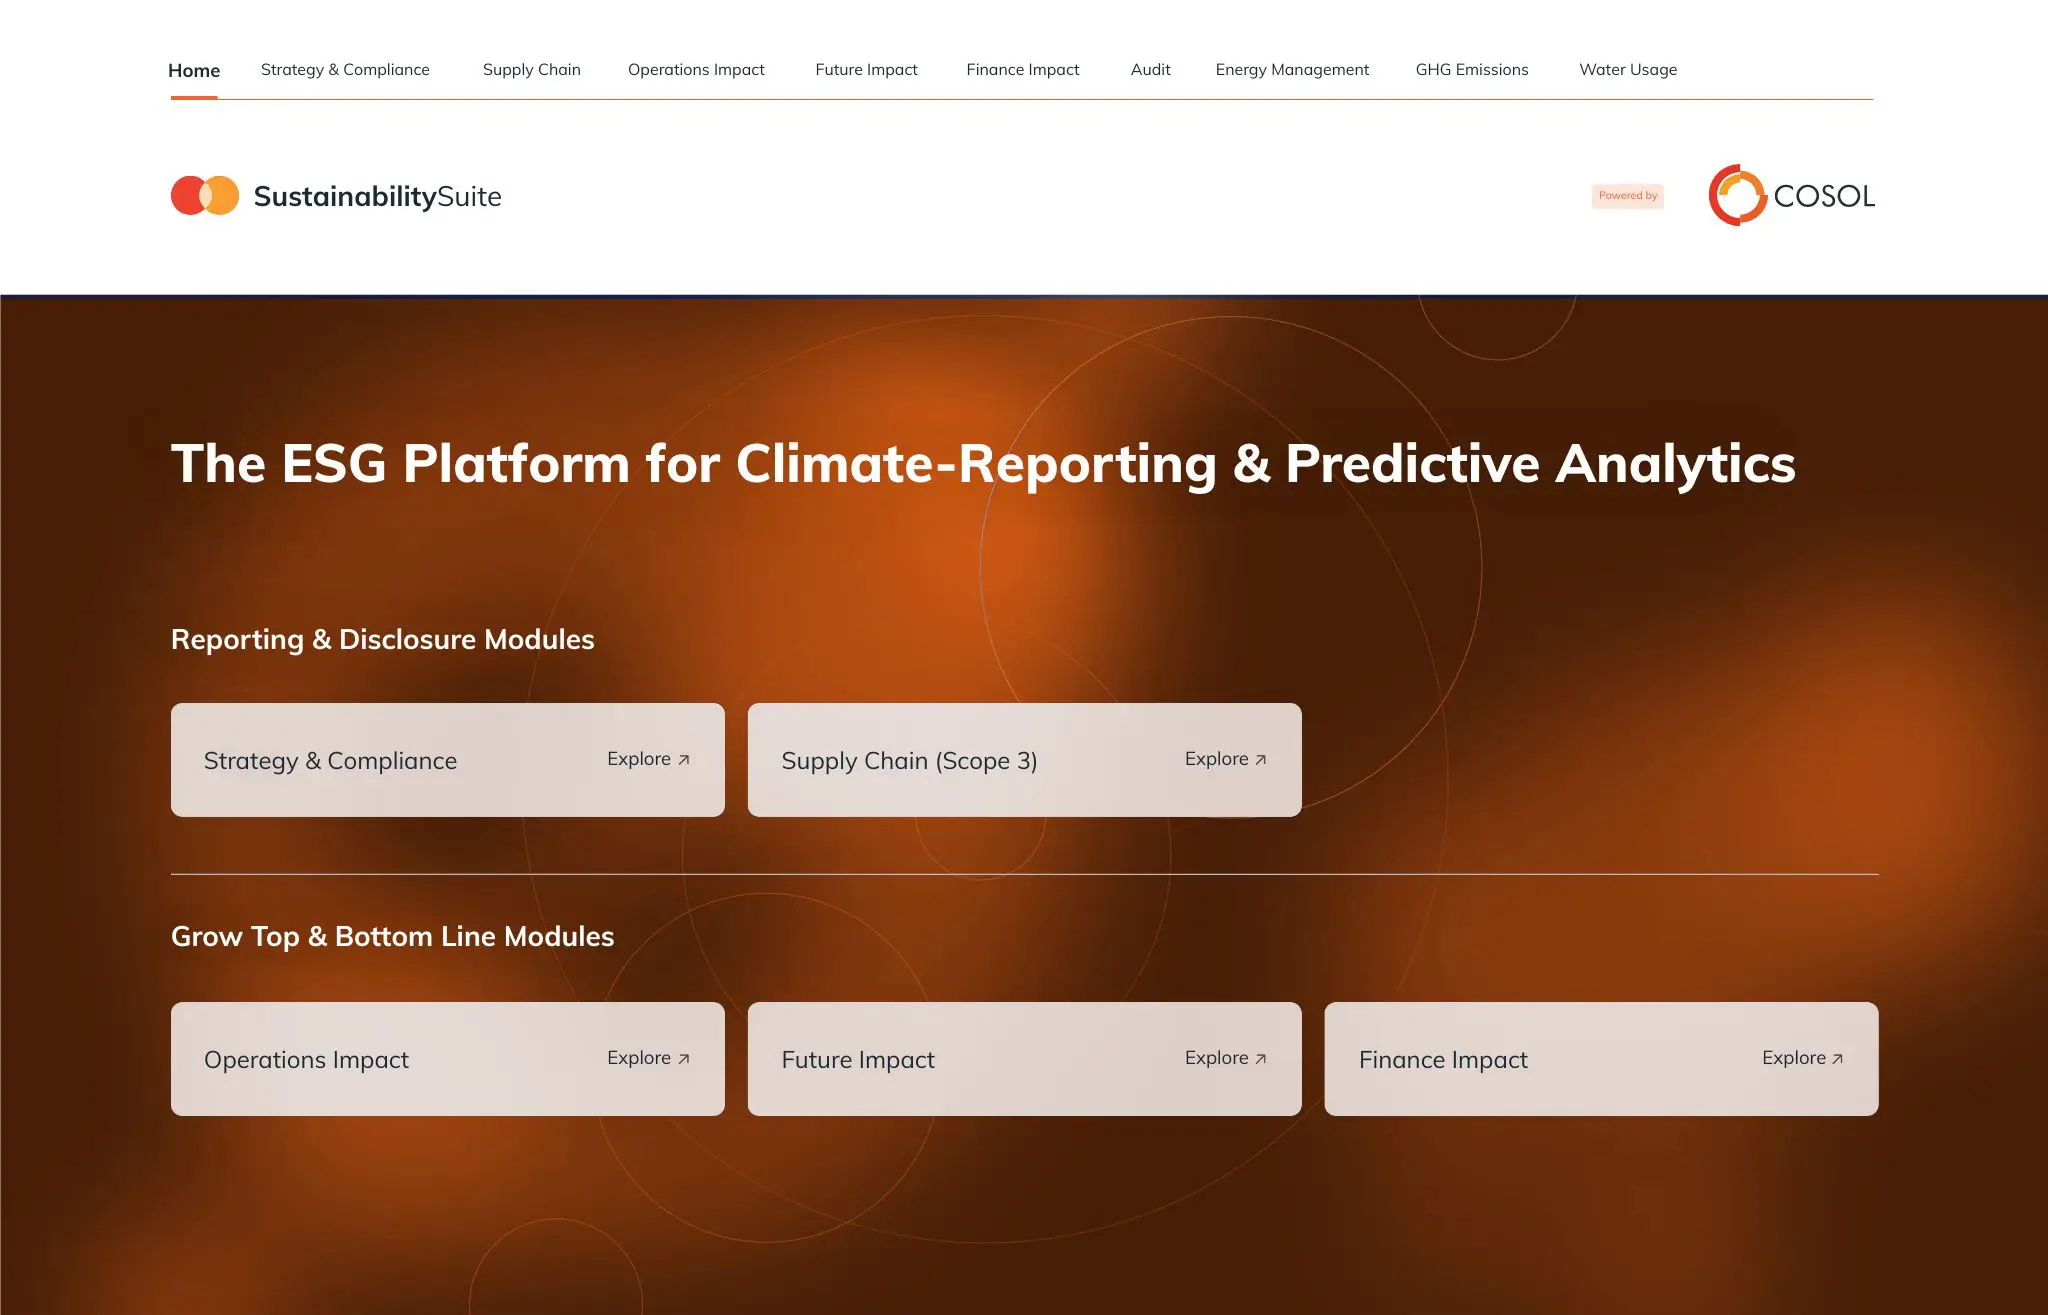Image resolution: width=2048 pixels, height=1315 pixels.
Task: Switch to the Energy Management tab
Action: coord(1292,70)
